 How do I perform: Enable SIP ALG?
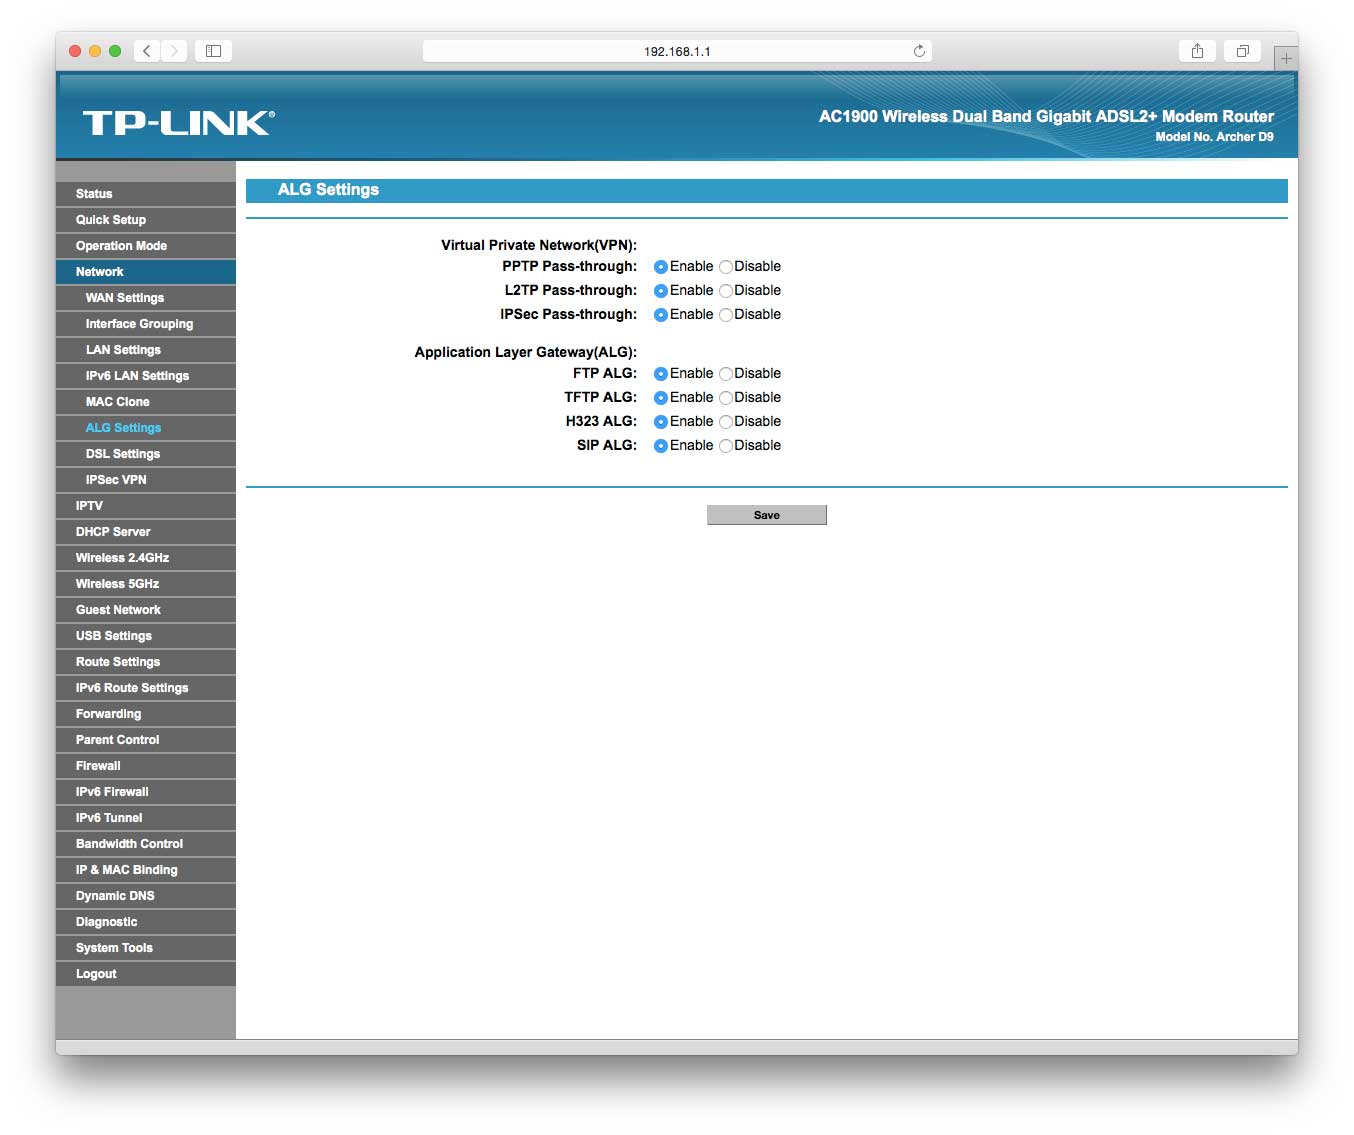click(661, 446)
